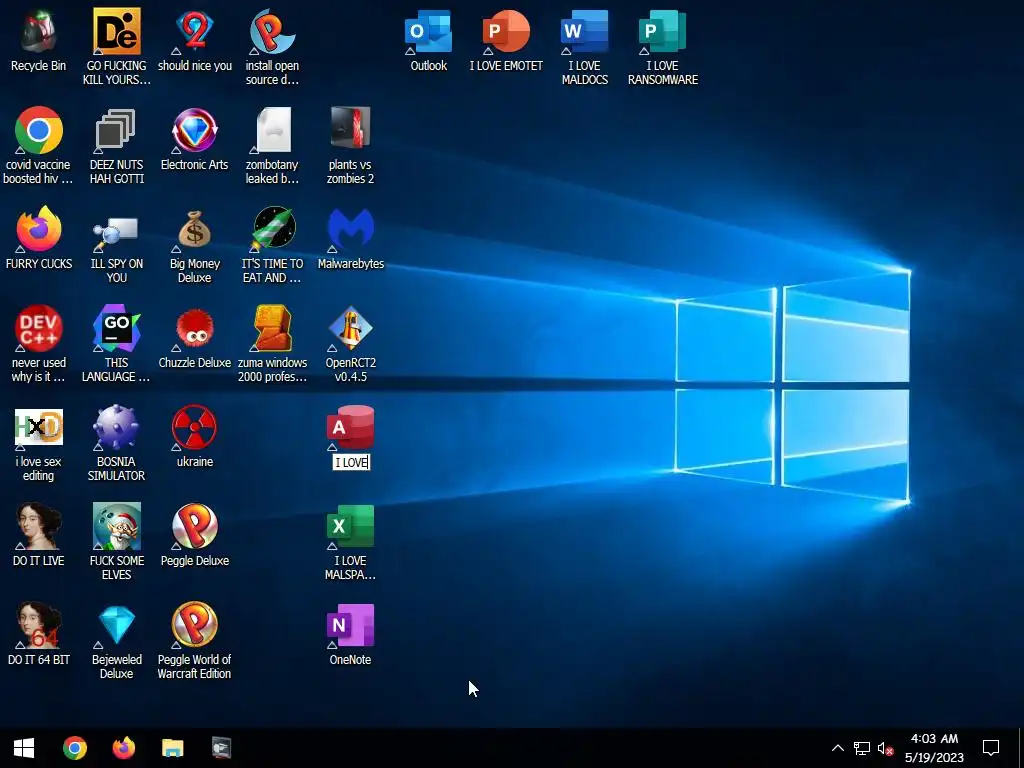
Task: Open the muted volume tray icon
Action: (x=885, y=748)
